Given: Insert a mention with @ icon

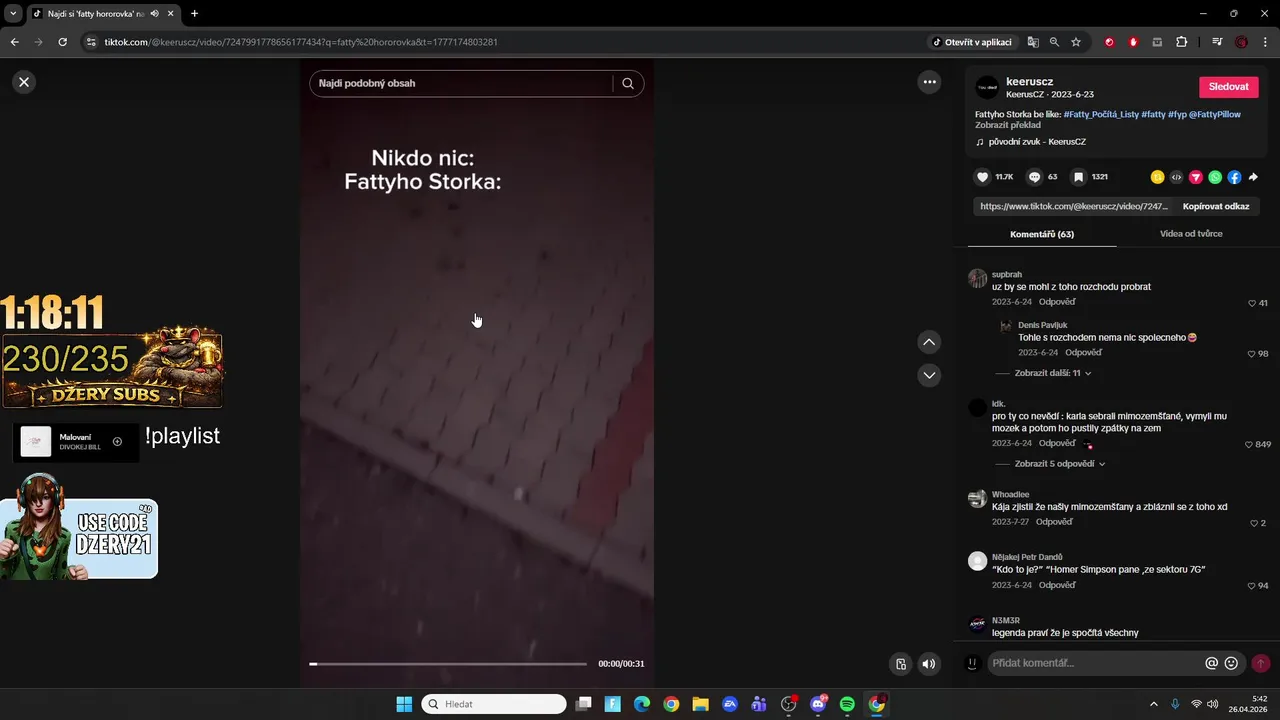Looking at the screenshot, I should (x=1212, y=663).
